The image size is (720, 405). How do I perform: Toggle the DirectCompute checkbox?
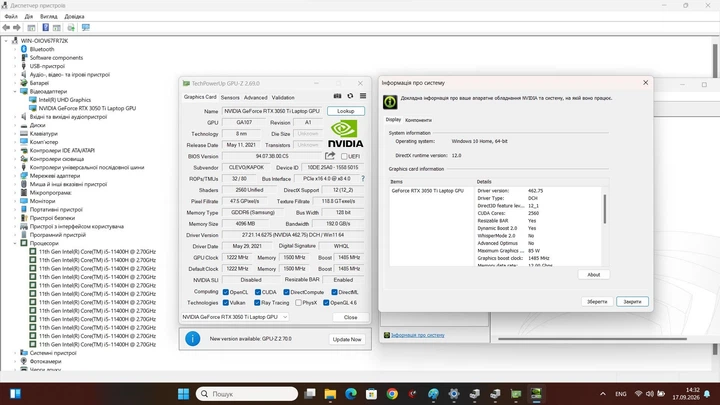point(286,292)
